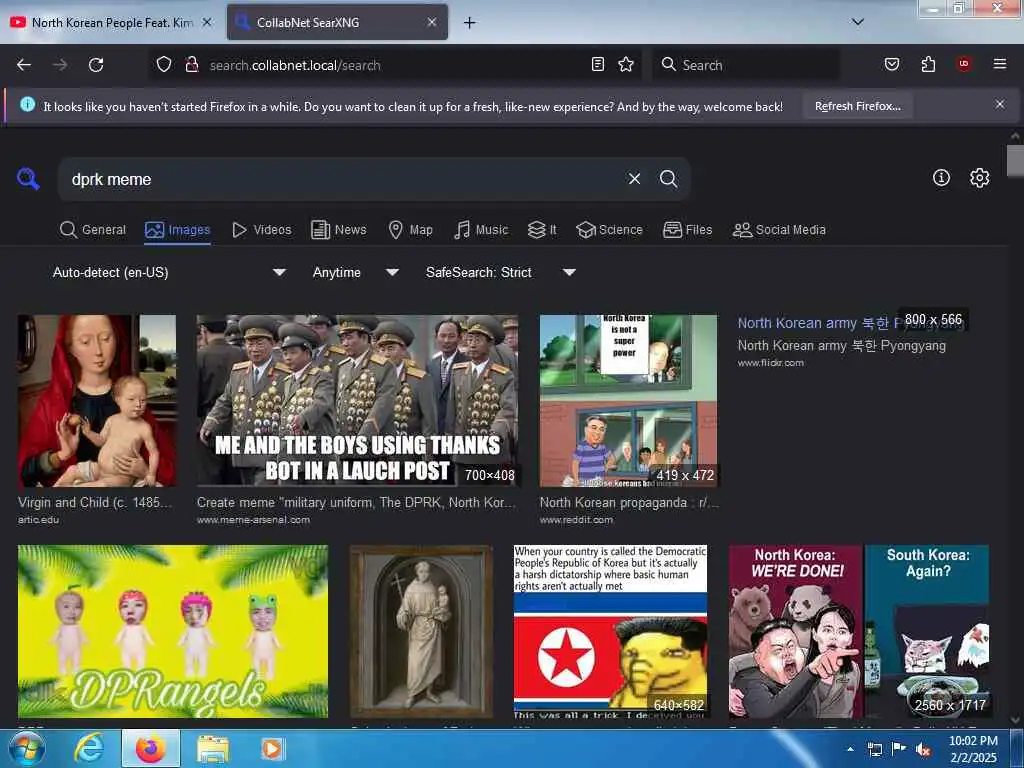
Task: Launch Internet Explorer from the taskbar
Action: point(89,749)
